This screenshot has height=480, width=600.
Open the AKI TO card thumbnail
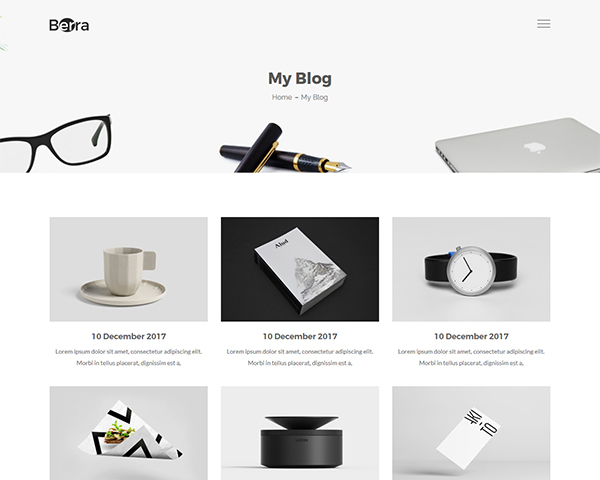[x=471, y=433]
